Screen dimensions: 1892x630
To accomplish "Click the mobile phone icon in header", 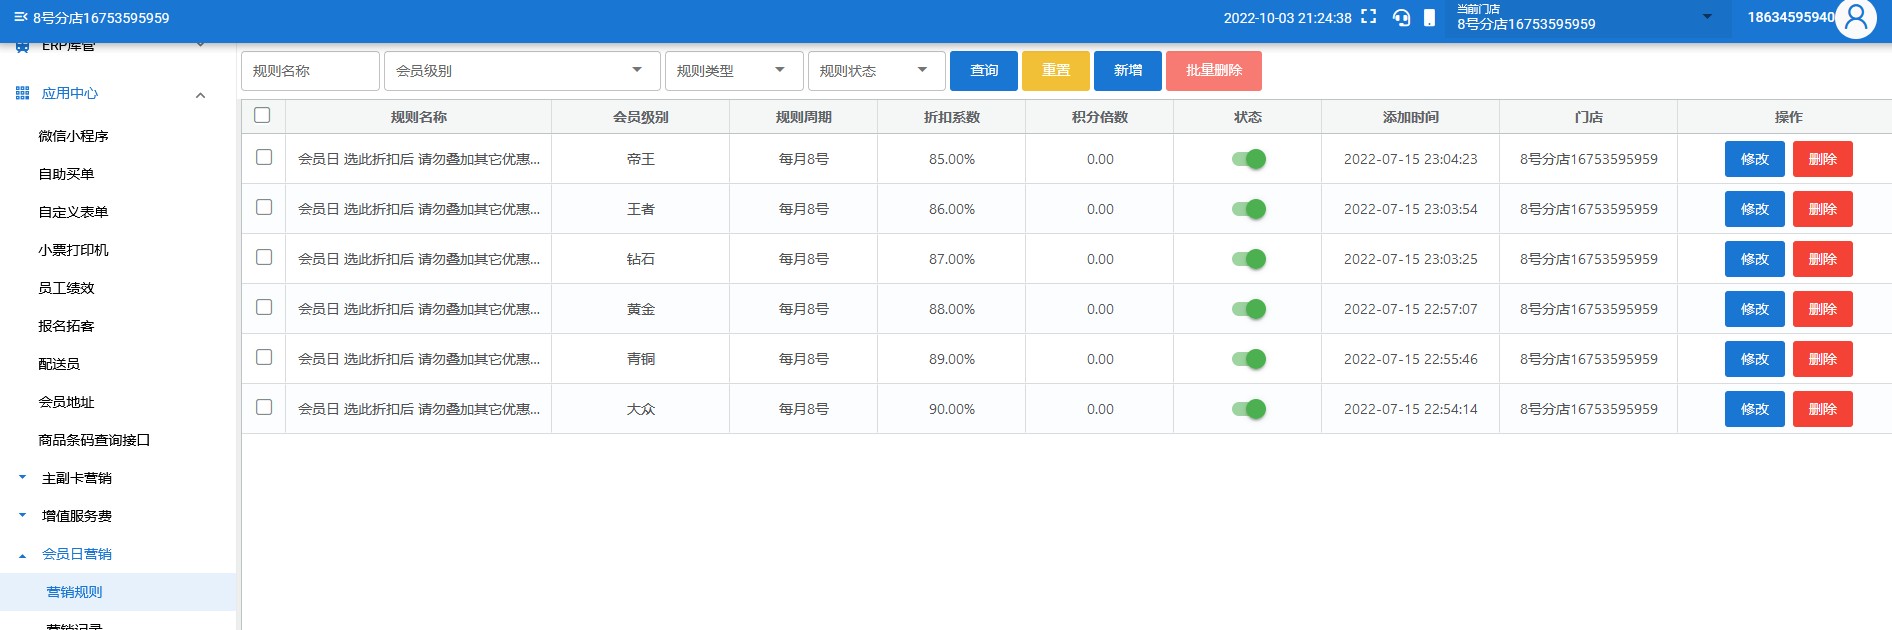I will pyautogui.click(x=1430, y=18).
